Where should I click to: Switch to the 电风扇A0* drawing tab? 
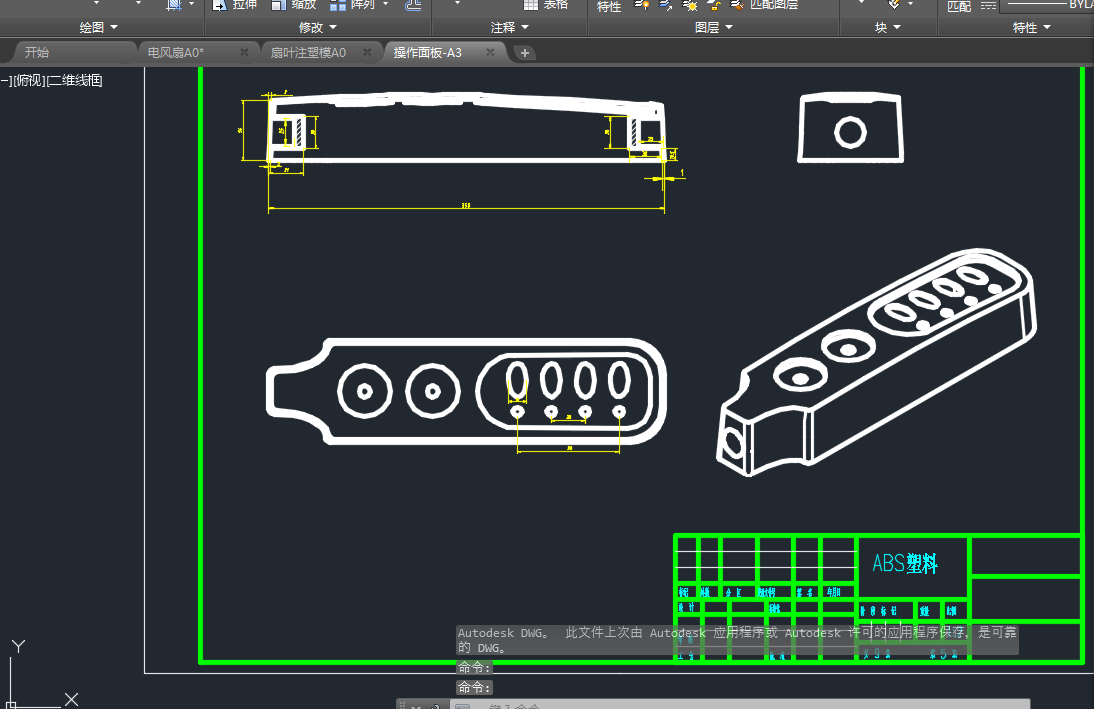(176, 52)
